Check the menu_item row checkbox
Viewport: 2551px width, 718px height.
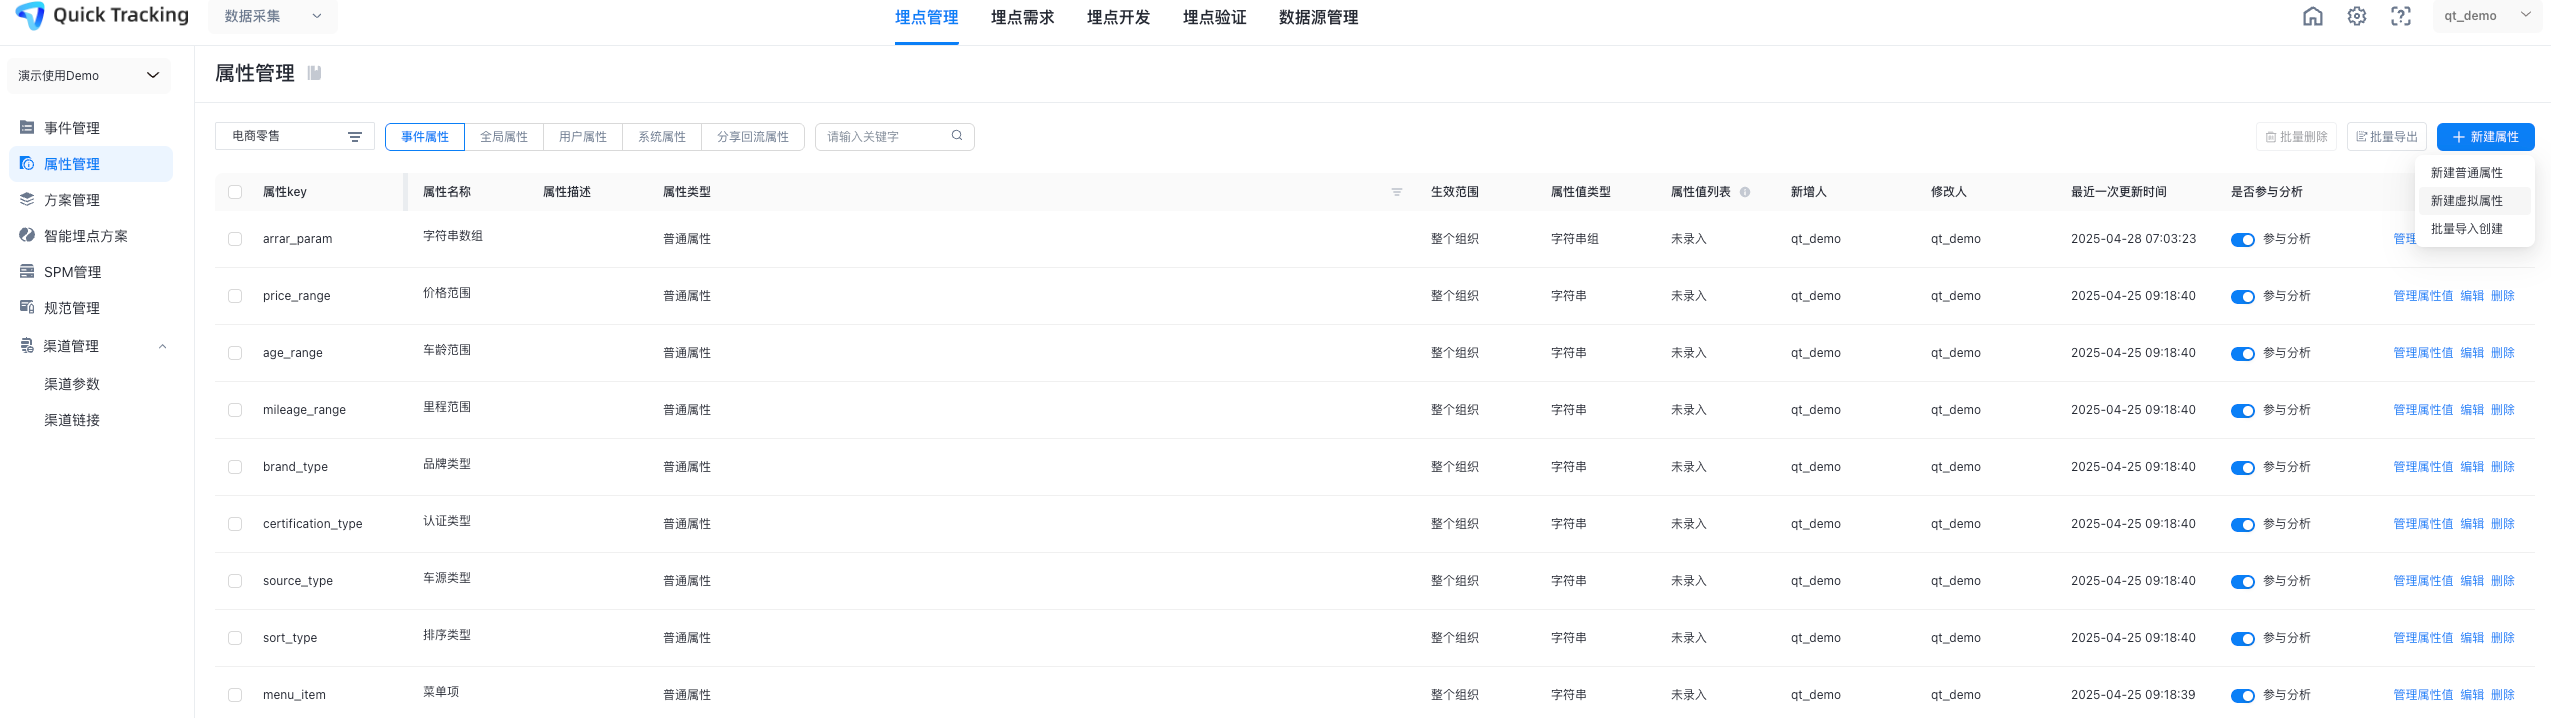point(235,695)
